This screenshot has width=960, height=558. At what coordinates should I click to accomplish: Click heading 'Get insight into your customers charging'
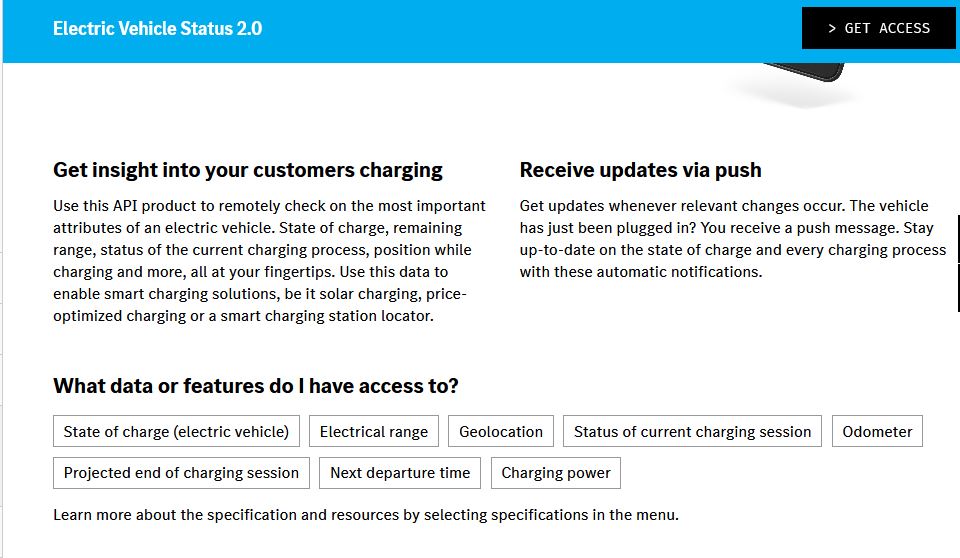click(248, 170)
